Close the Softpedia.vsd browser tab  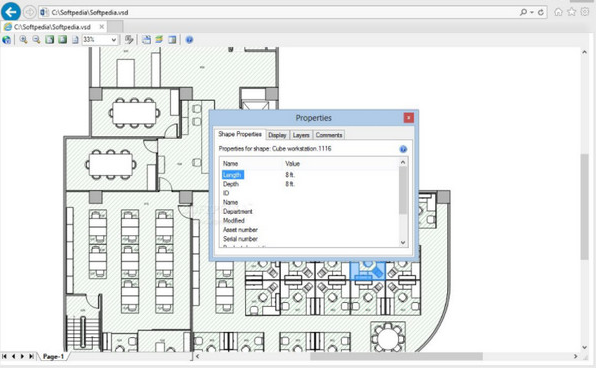click(x=101, y=27)
